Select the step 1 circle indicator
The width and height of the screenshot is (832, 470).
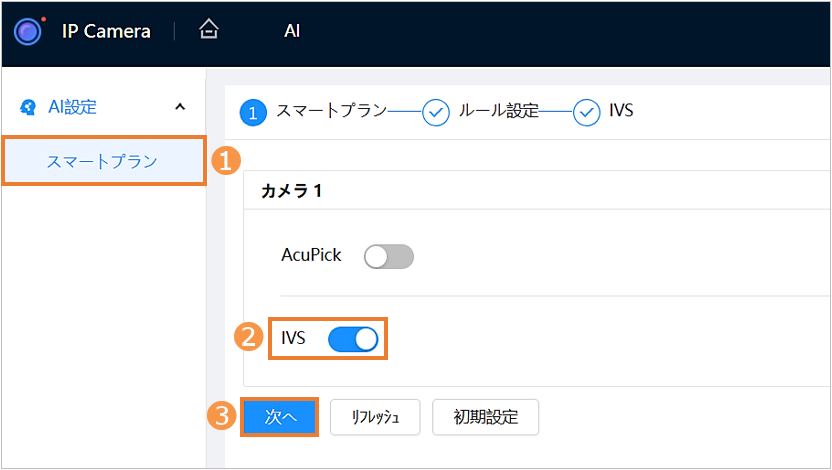[253, 112]
